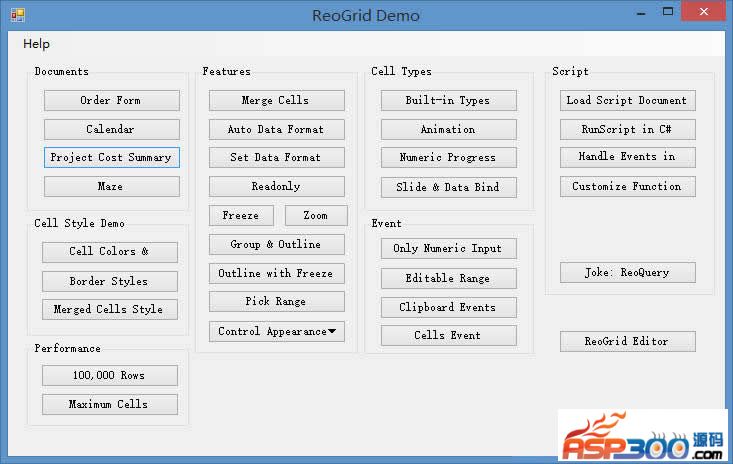Open the Clipboard Events demo
This screenshot has height=464, width=733.
coord(449,307)
